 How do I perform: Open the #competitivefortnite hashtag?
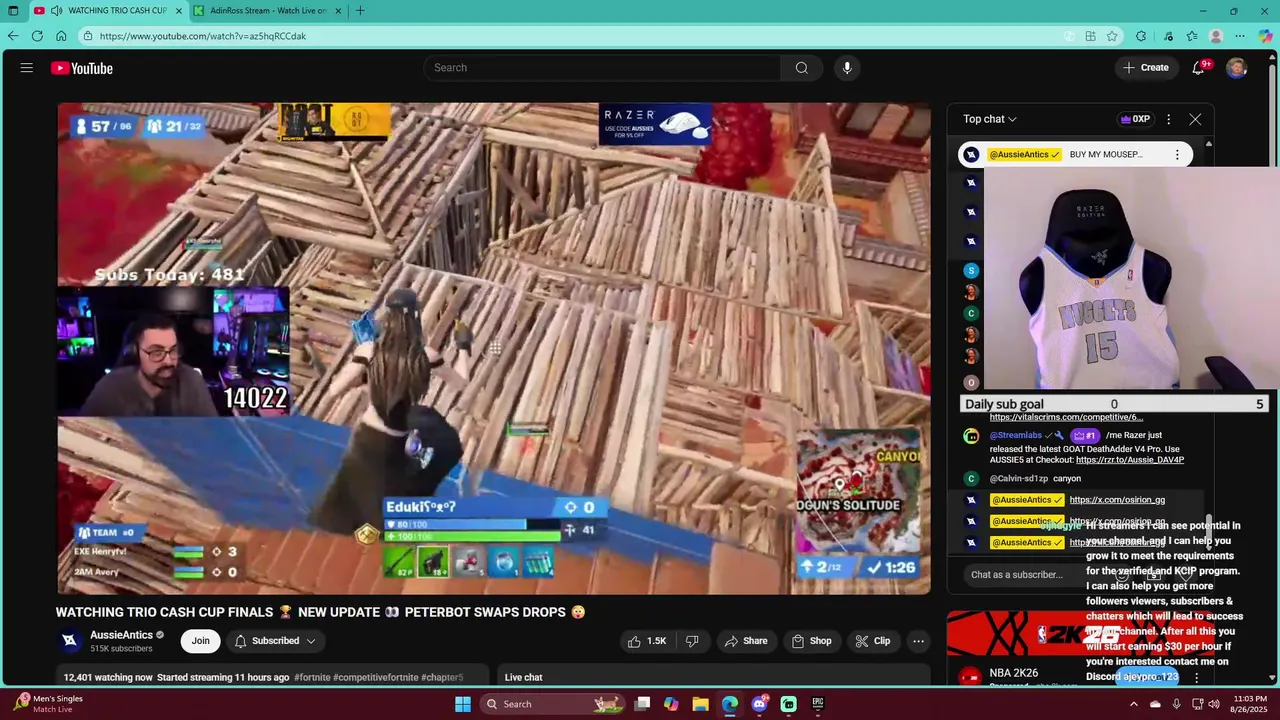(375, 678)
